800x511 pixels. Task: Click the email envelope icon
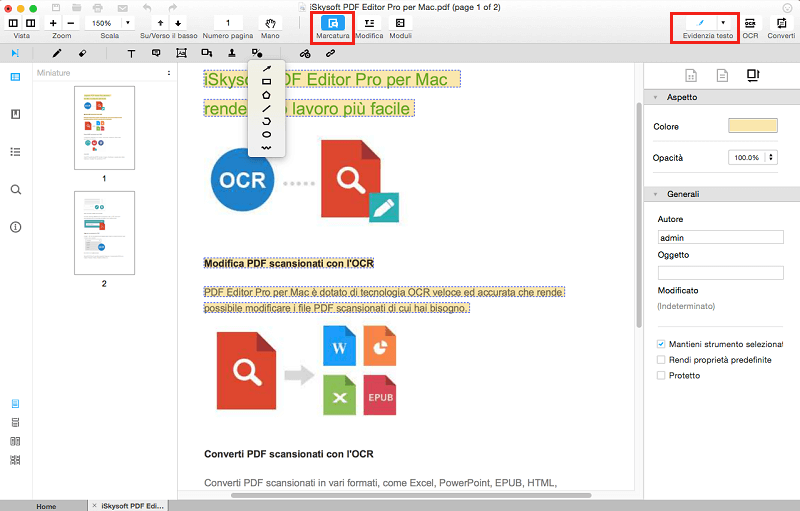pos(122,8)
